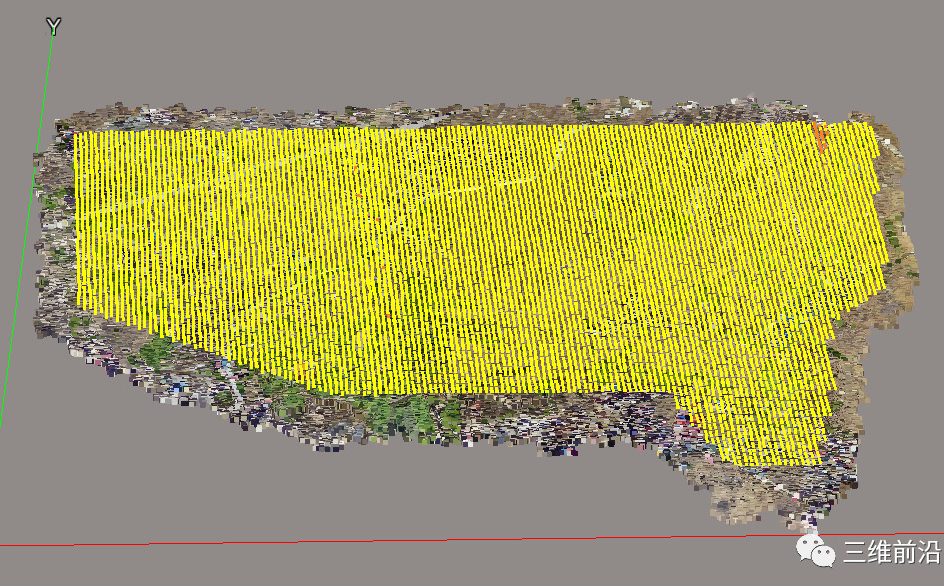944x586 pixels.
Task: Select the uncovered terrain strip above the yellow grid
Action: 450,113
